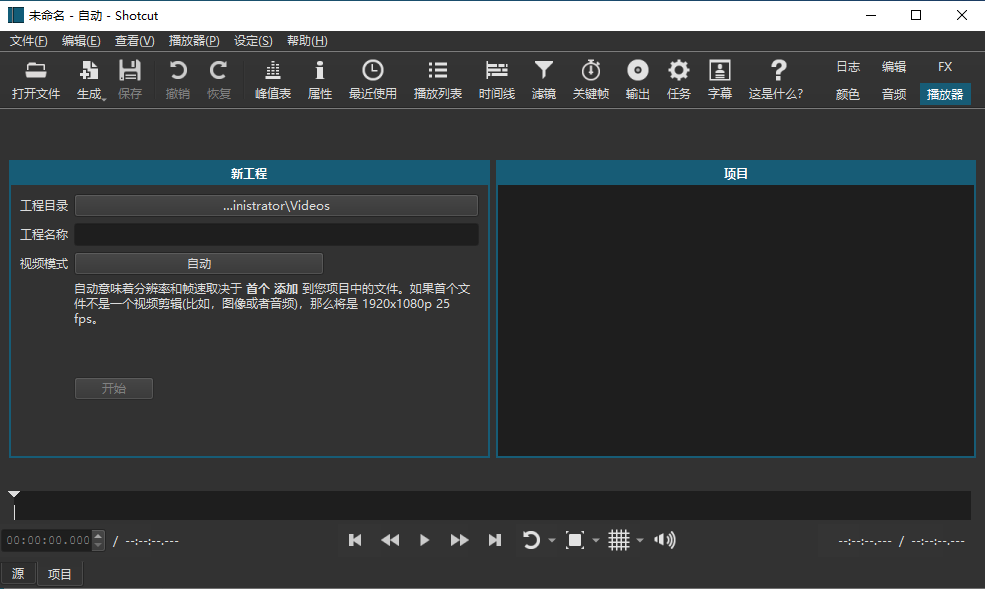Choose project folder ...inistrator\Videos button
985x589 pixels.
(276, 205)
